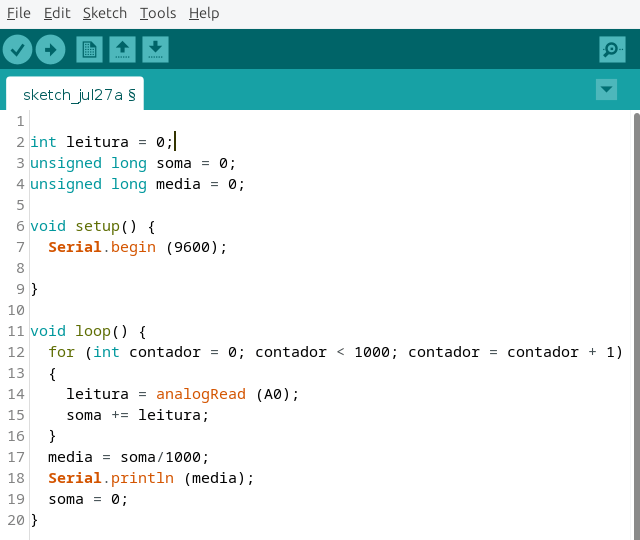Image resolution: width=640 pixels, height=540 pixels.
Task: Create a new sketch with New icon
Action: click(90, 49)
